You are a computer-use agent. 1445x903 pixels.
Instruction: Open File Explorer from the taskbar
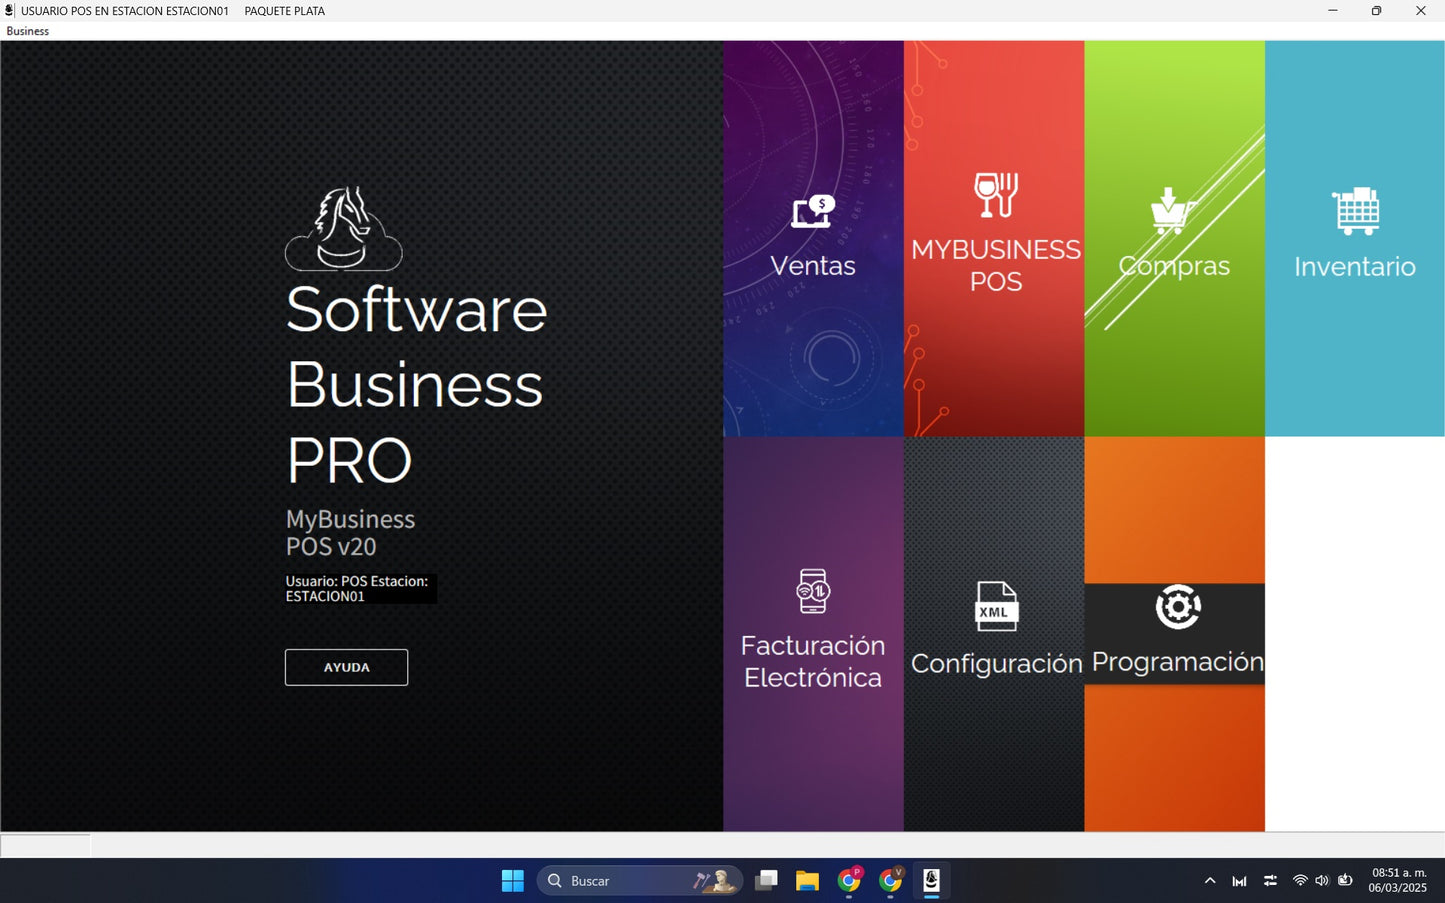pos(807,881)
